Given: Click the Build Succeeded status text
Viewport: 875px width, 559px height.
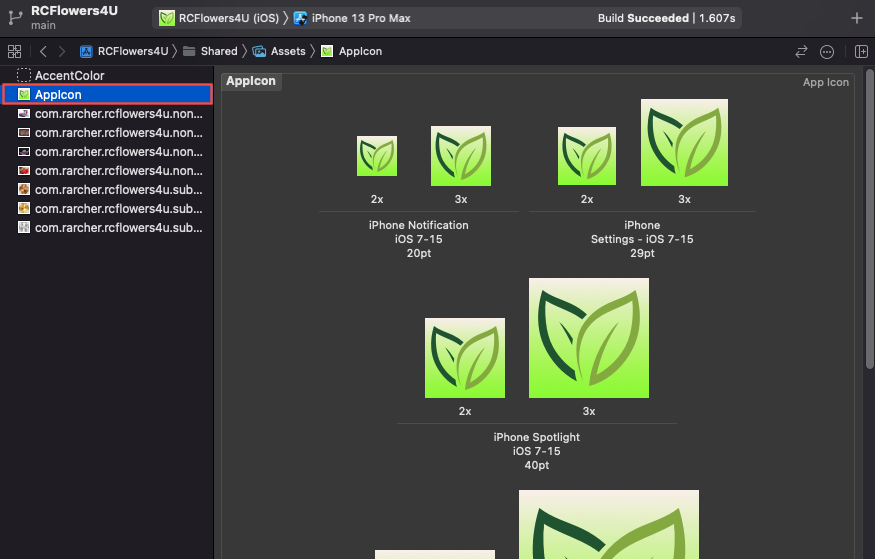Looking at the screenshot, I should pos(666,18).
